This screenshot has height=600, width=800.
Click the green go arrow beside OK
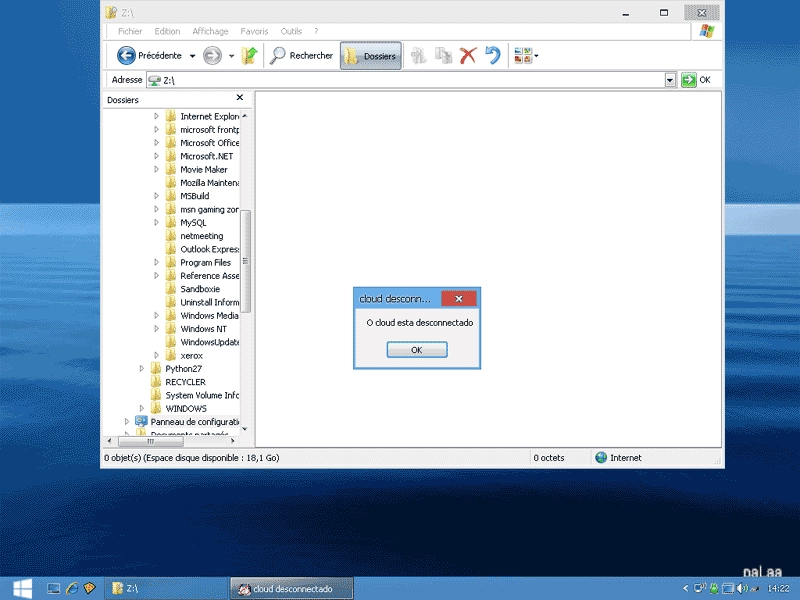(x=688, y=80)
